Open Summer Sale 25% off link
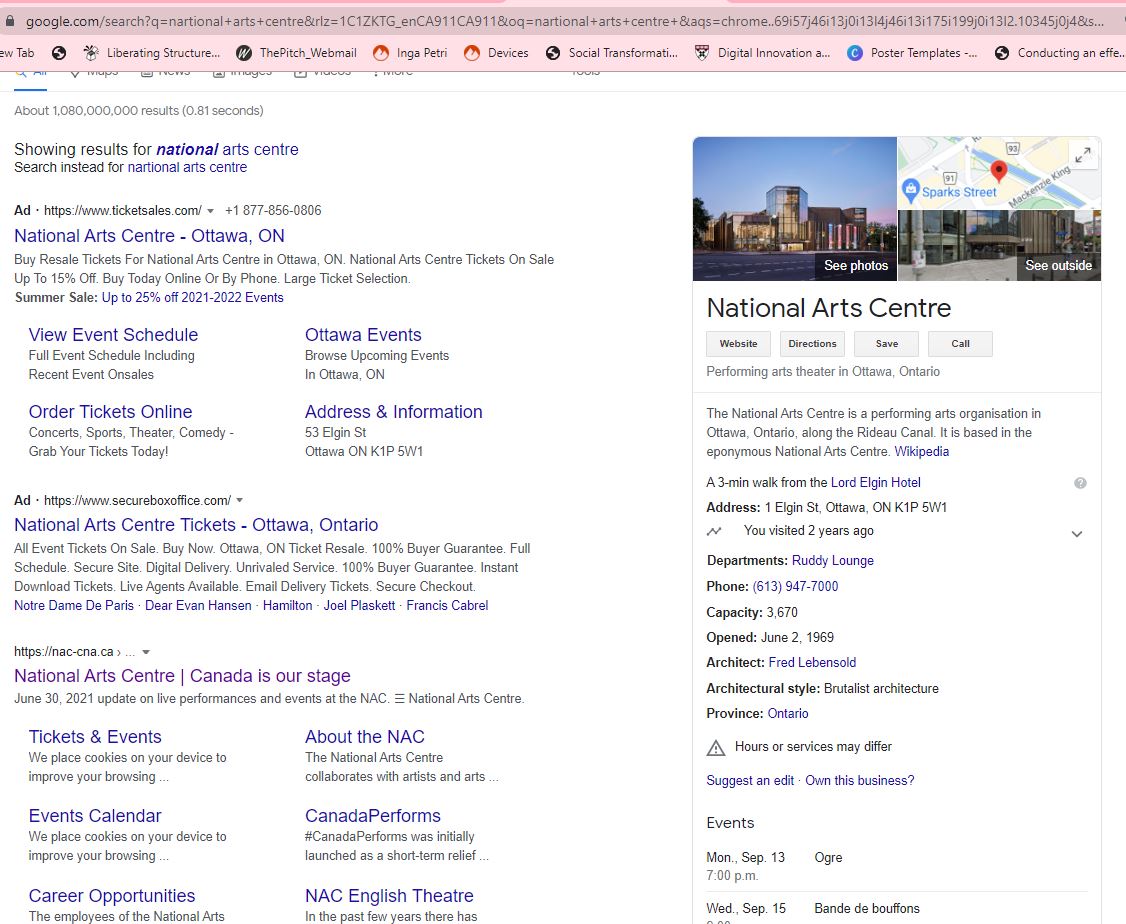The width and height of the screenshot is (1126, 924). pyautogui.click(x=192, y=297)
